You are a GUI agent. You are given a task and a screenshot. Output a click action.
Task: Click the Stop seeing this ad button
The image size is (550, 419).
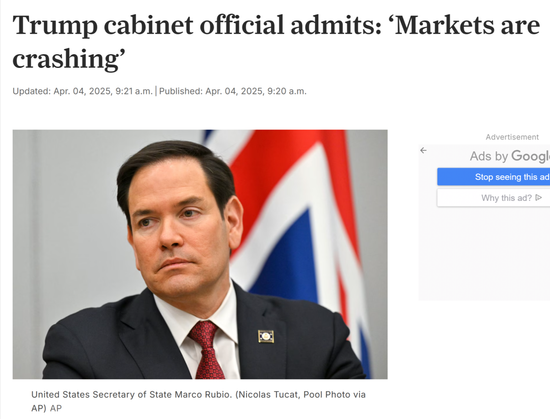494,177
